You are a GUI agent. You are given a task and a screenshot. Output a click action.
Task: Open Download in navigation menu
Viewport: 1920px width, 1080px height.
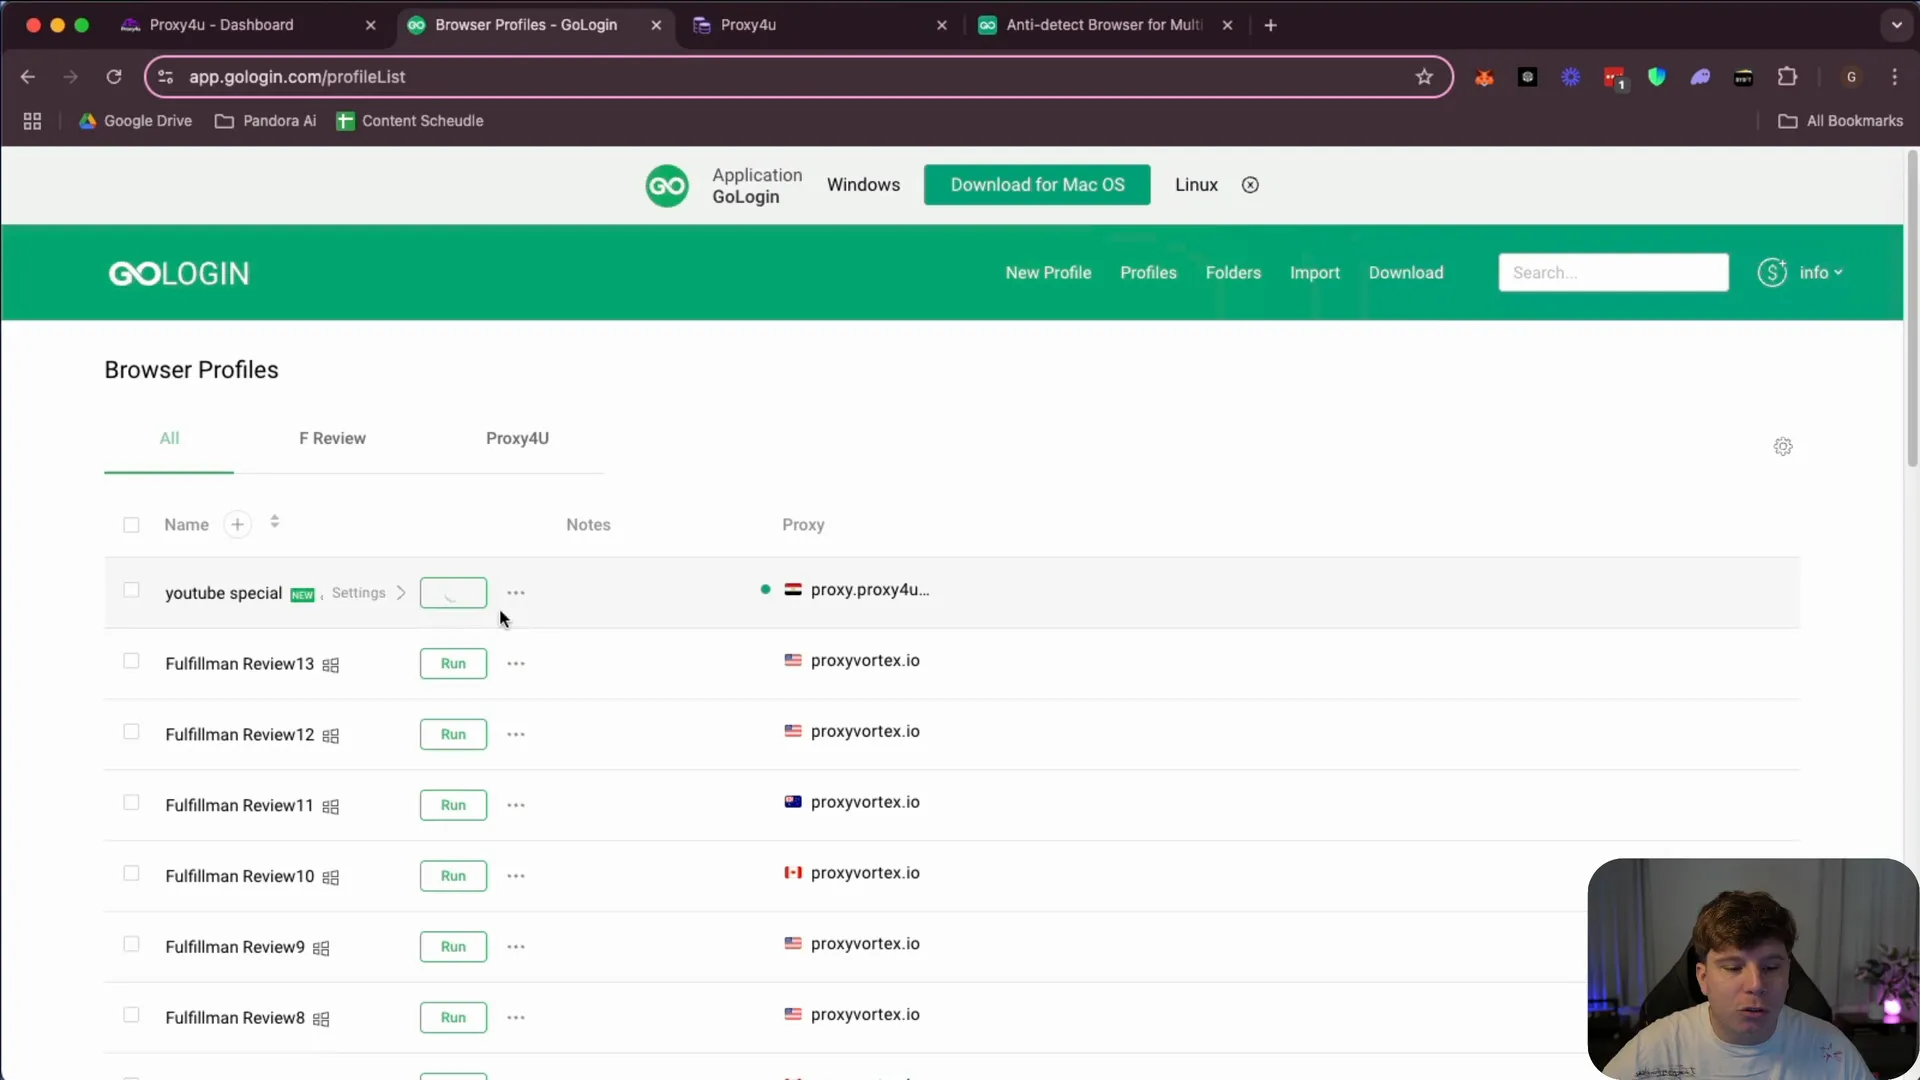1406,273
